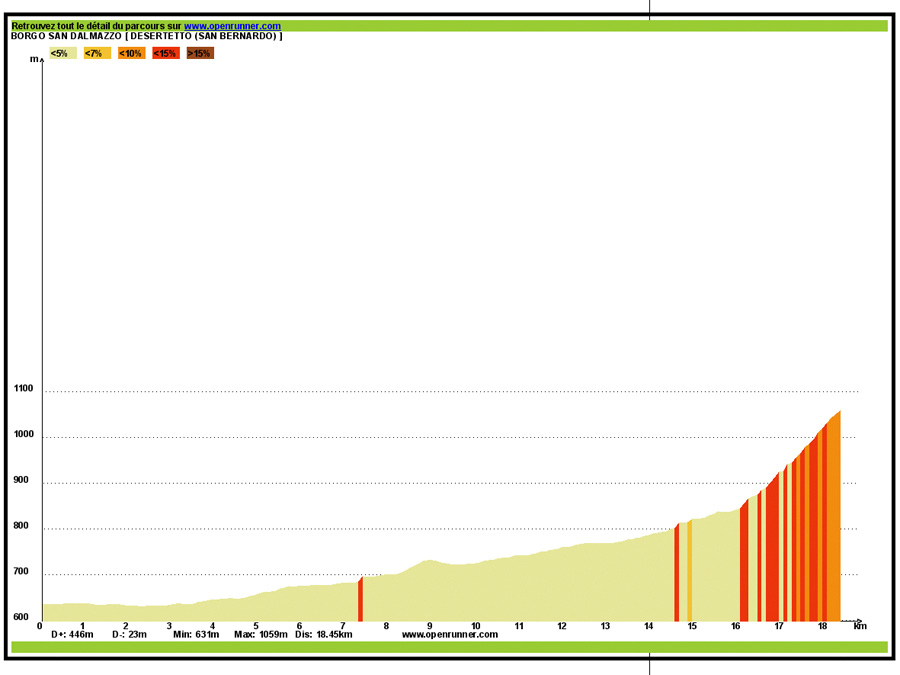The width and height of the screenshot is (900, 675).
Task: Click the www.openrunner.com footer text
Action: pyautogui.click(x=450, y=634)
